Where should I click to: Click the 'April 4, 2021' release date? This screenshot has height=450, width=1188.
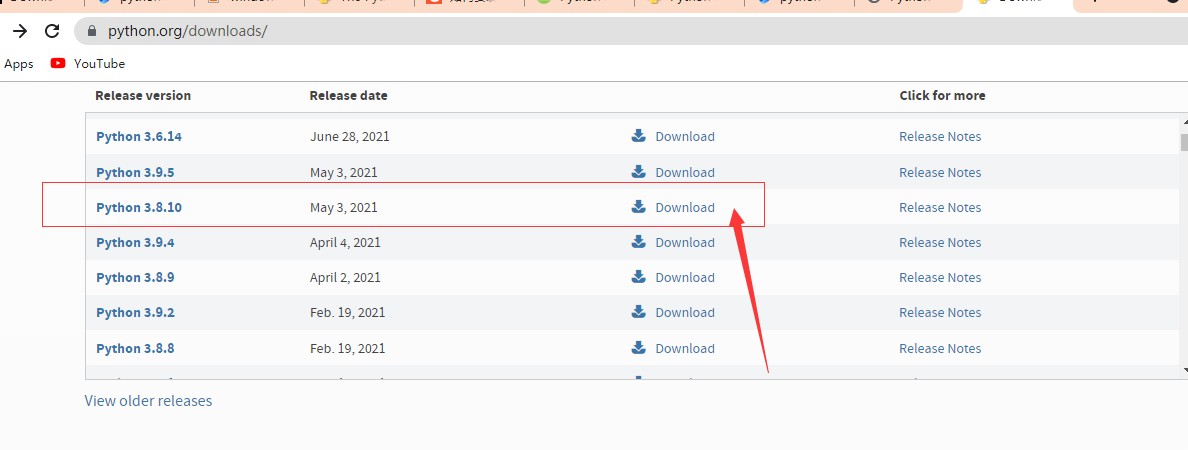pyautogui.click(x=345, y=242)
